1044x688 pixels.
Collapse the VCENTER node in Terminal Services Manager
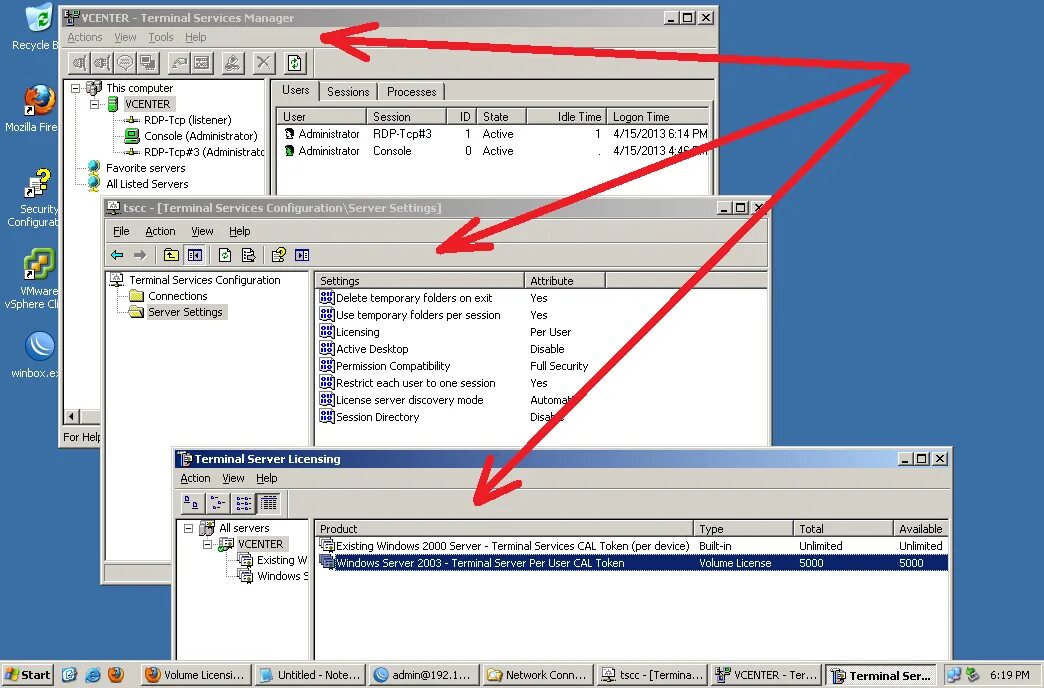tap(94, 104)
